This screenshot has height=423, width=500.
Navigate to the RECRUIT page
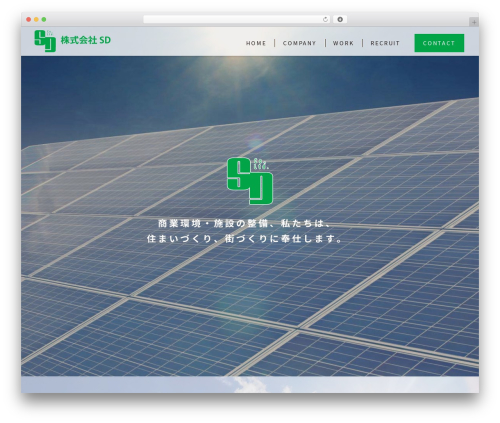pos(385,43)
